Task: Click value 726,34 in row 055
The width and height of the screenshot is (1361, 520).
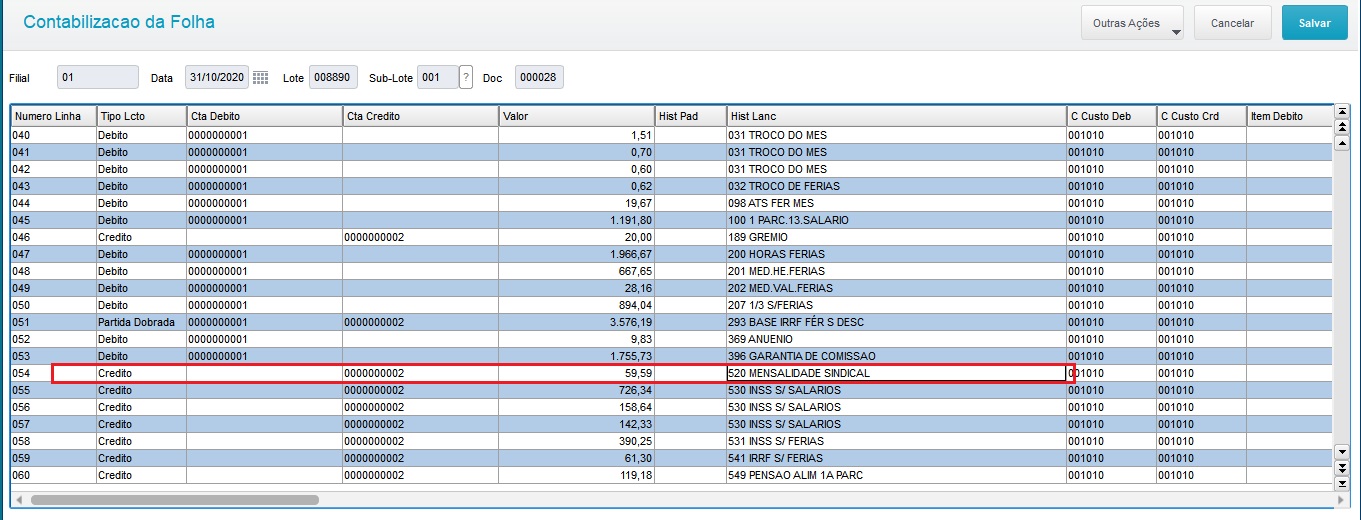Action: click(x=577, y=390)
